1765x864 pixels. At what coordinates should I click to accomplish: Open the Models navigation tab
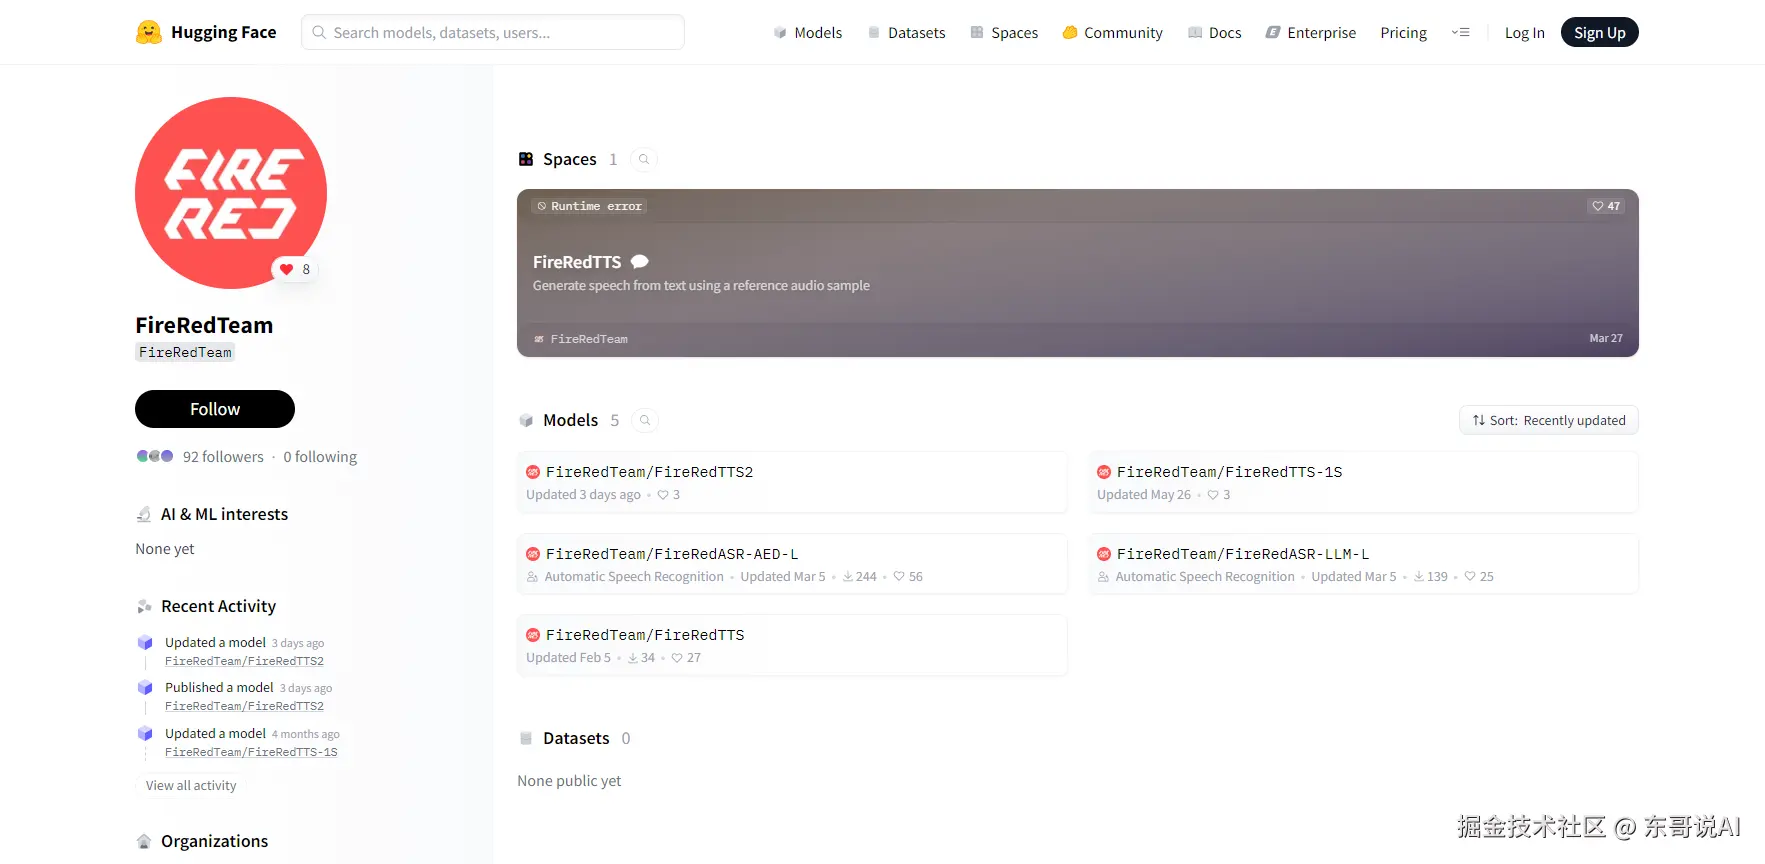808,33
